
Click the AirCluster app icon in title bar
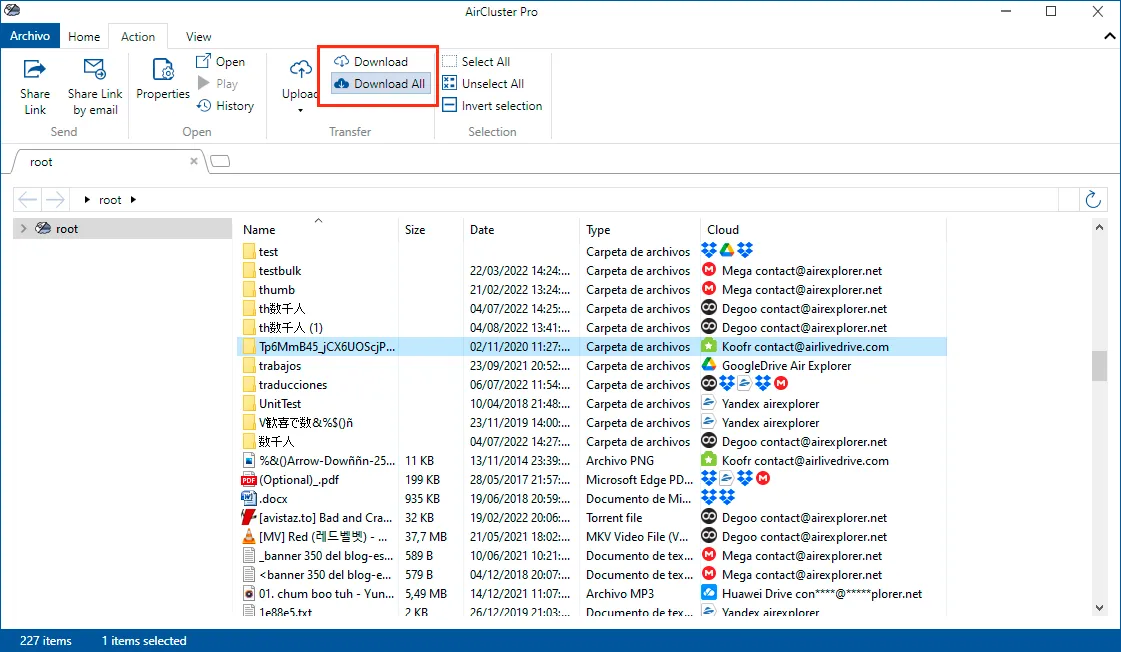(12, 10)
